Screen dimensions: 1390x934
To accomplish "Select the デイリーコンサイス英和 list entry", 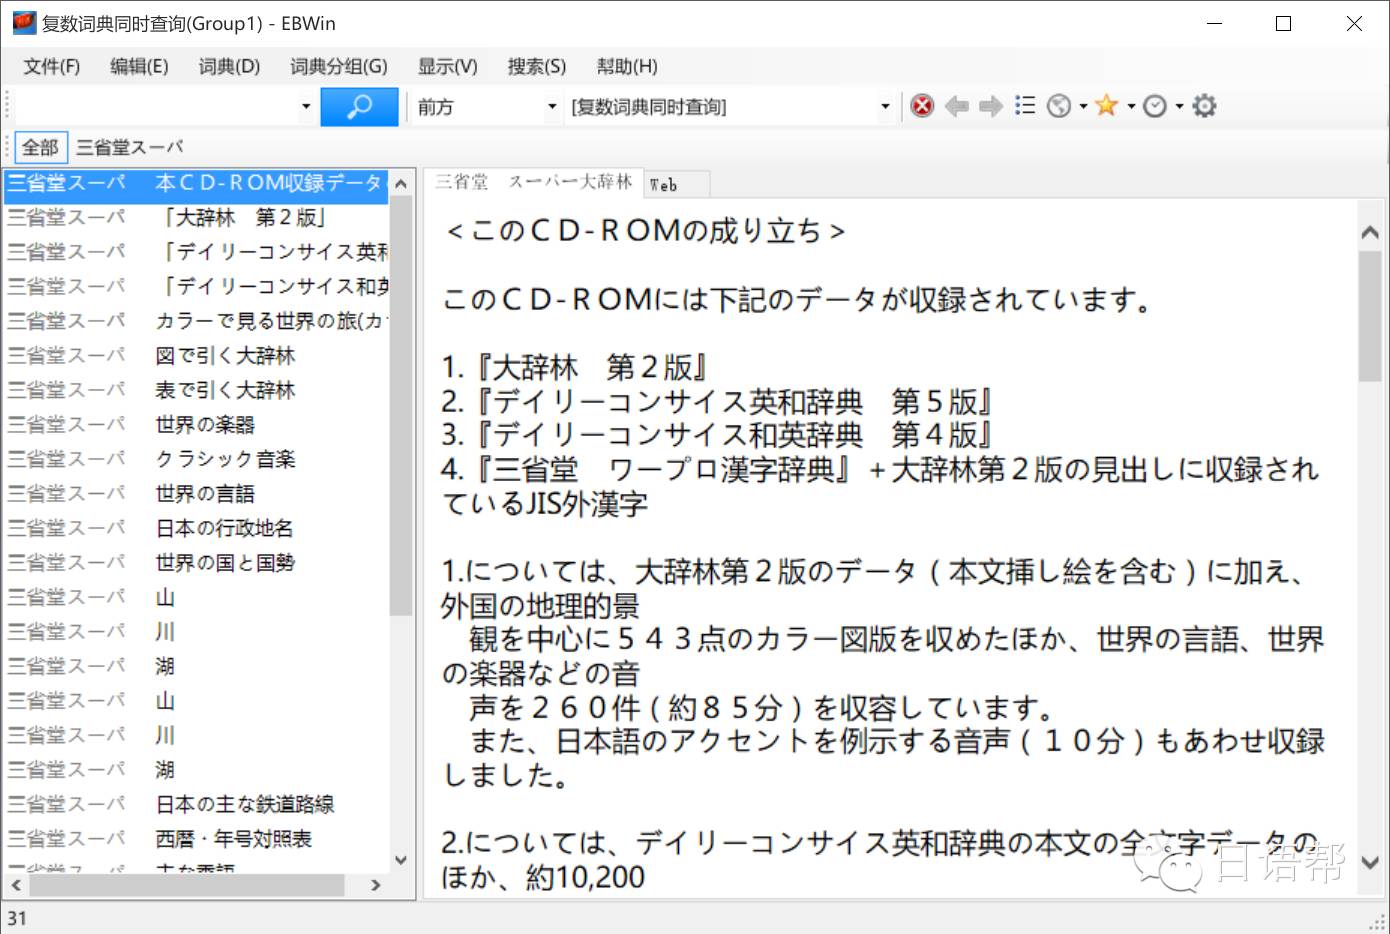I will tap(196, 252).
